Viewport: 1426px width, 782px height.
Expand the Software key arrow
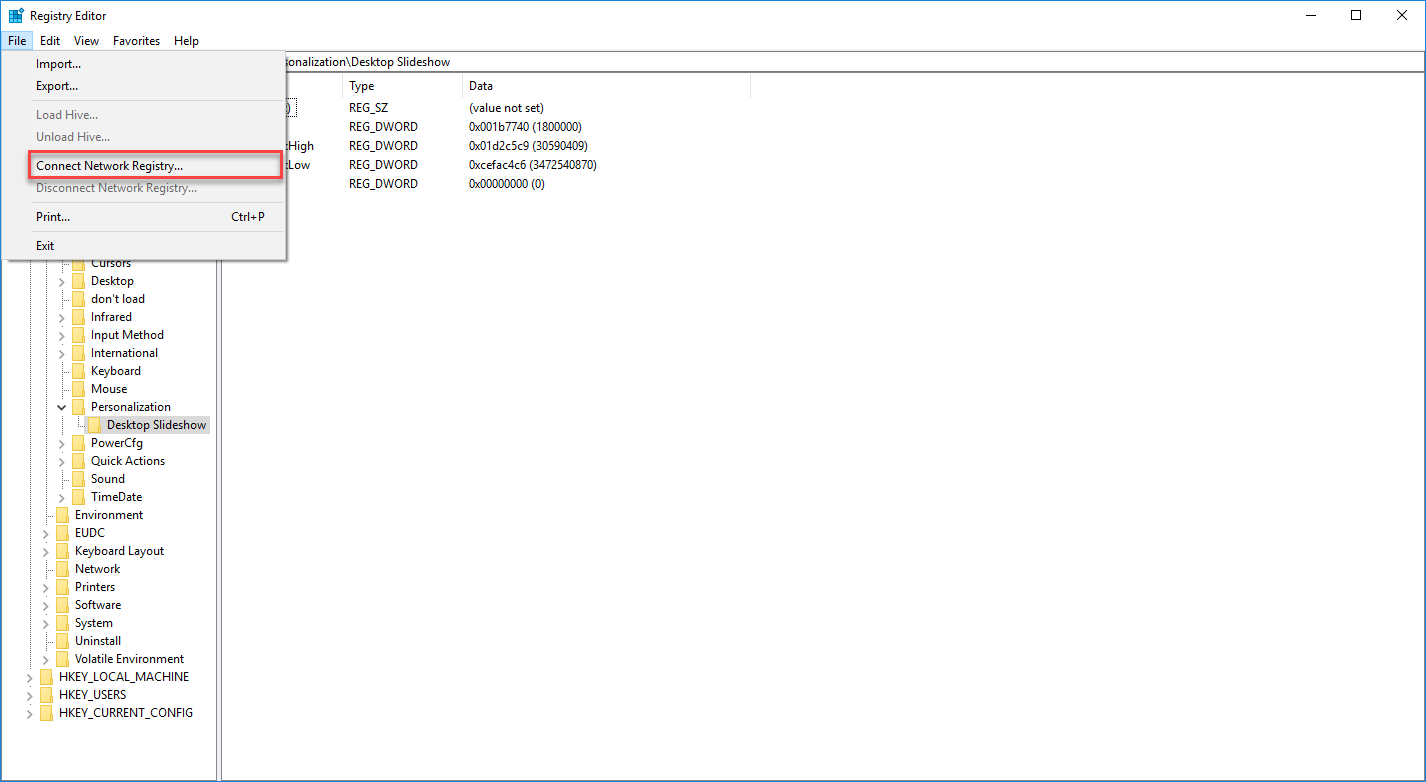coord(46,605)
